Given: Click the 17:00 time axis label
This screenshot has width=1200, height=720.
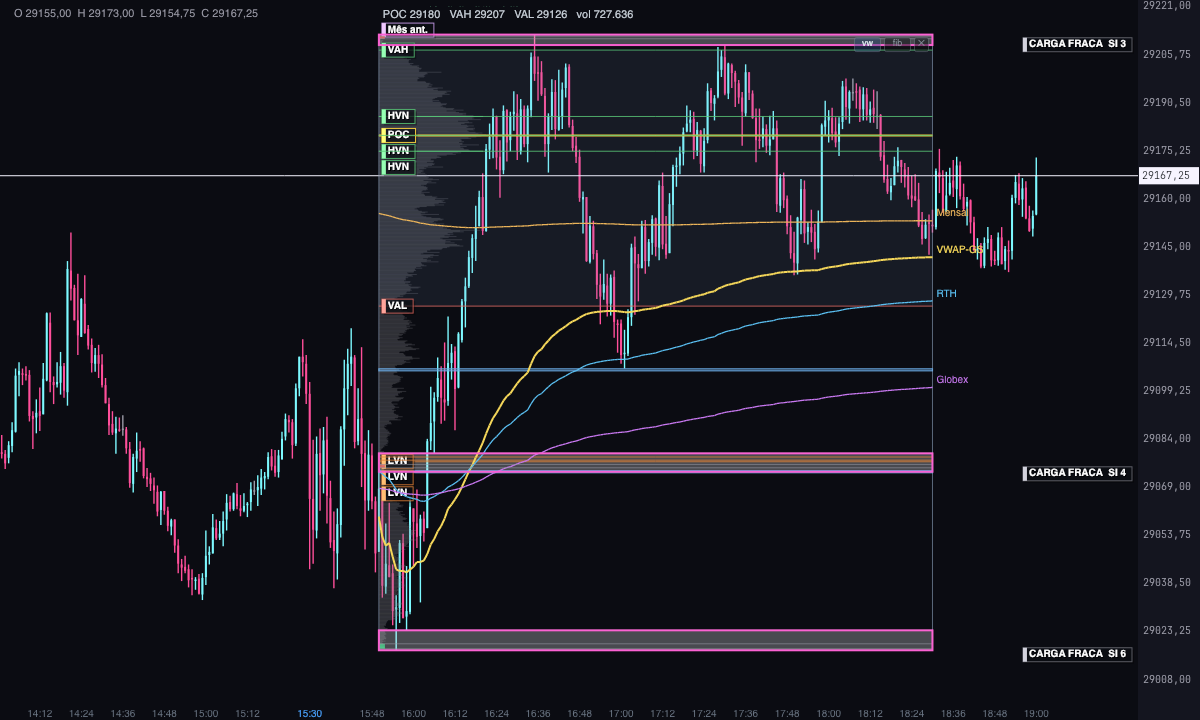Looking at the screenshot, I should tap(621, 714).
